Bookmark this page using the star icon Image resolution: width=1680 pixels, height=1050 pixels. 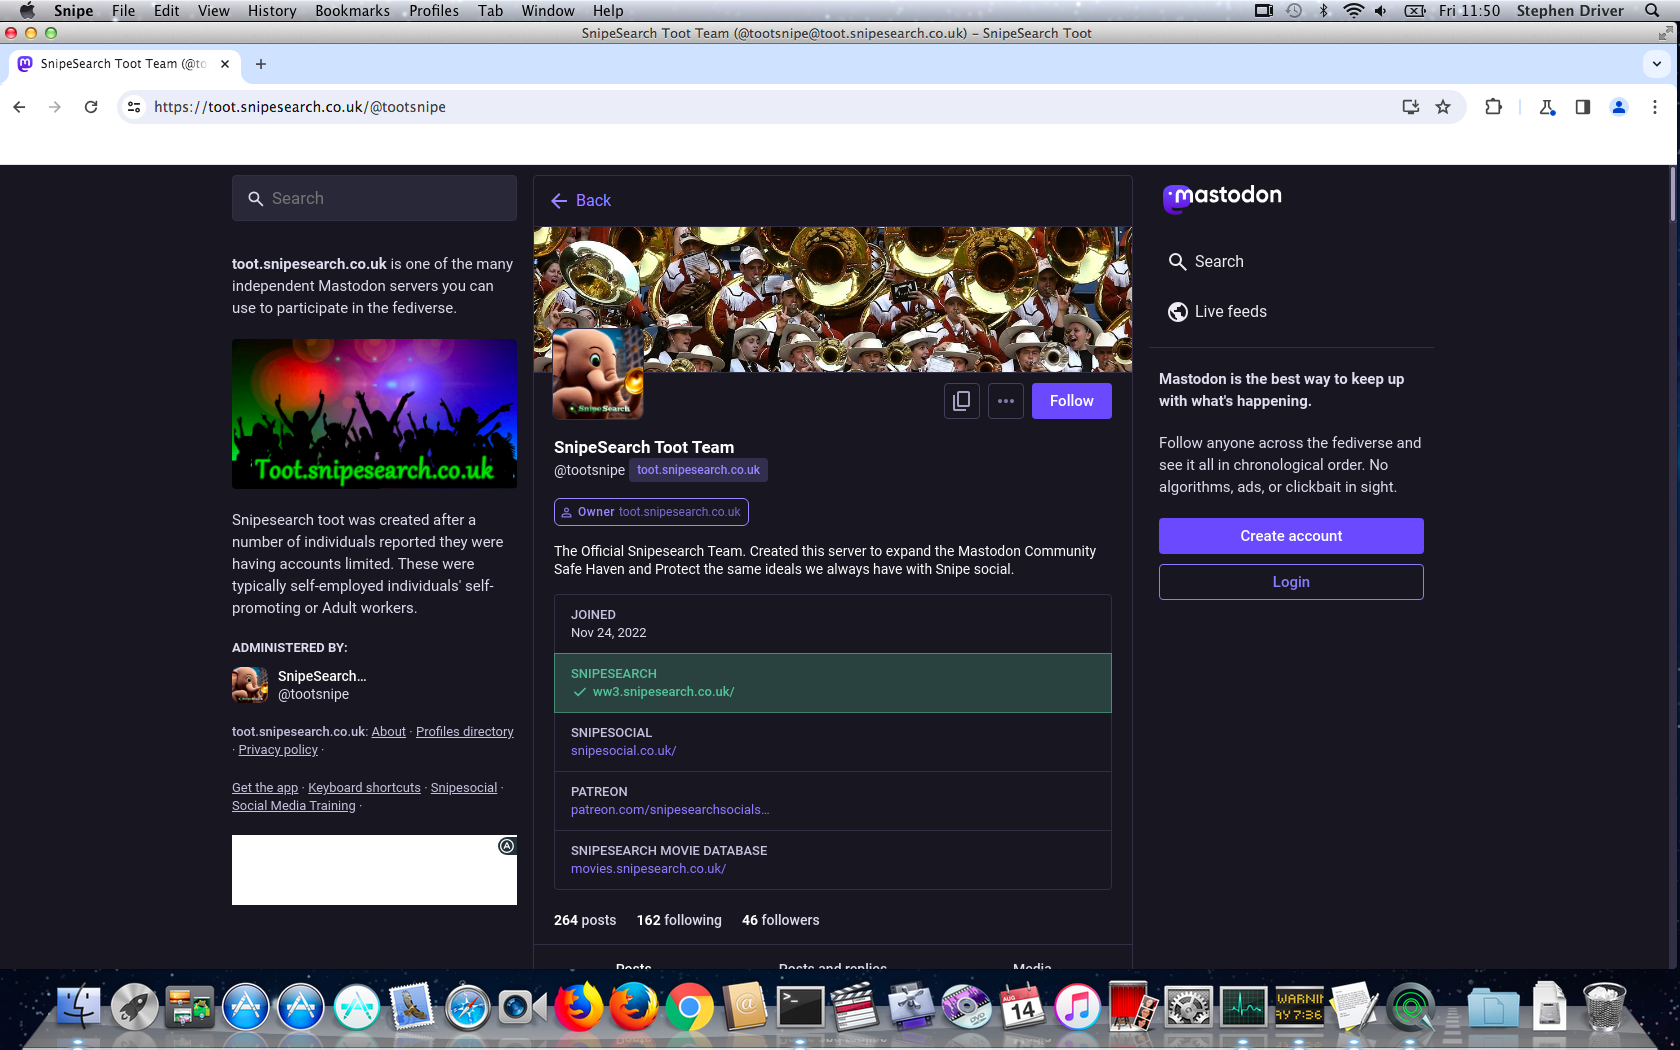click(x=1443, y=107)
